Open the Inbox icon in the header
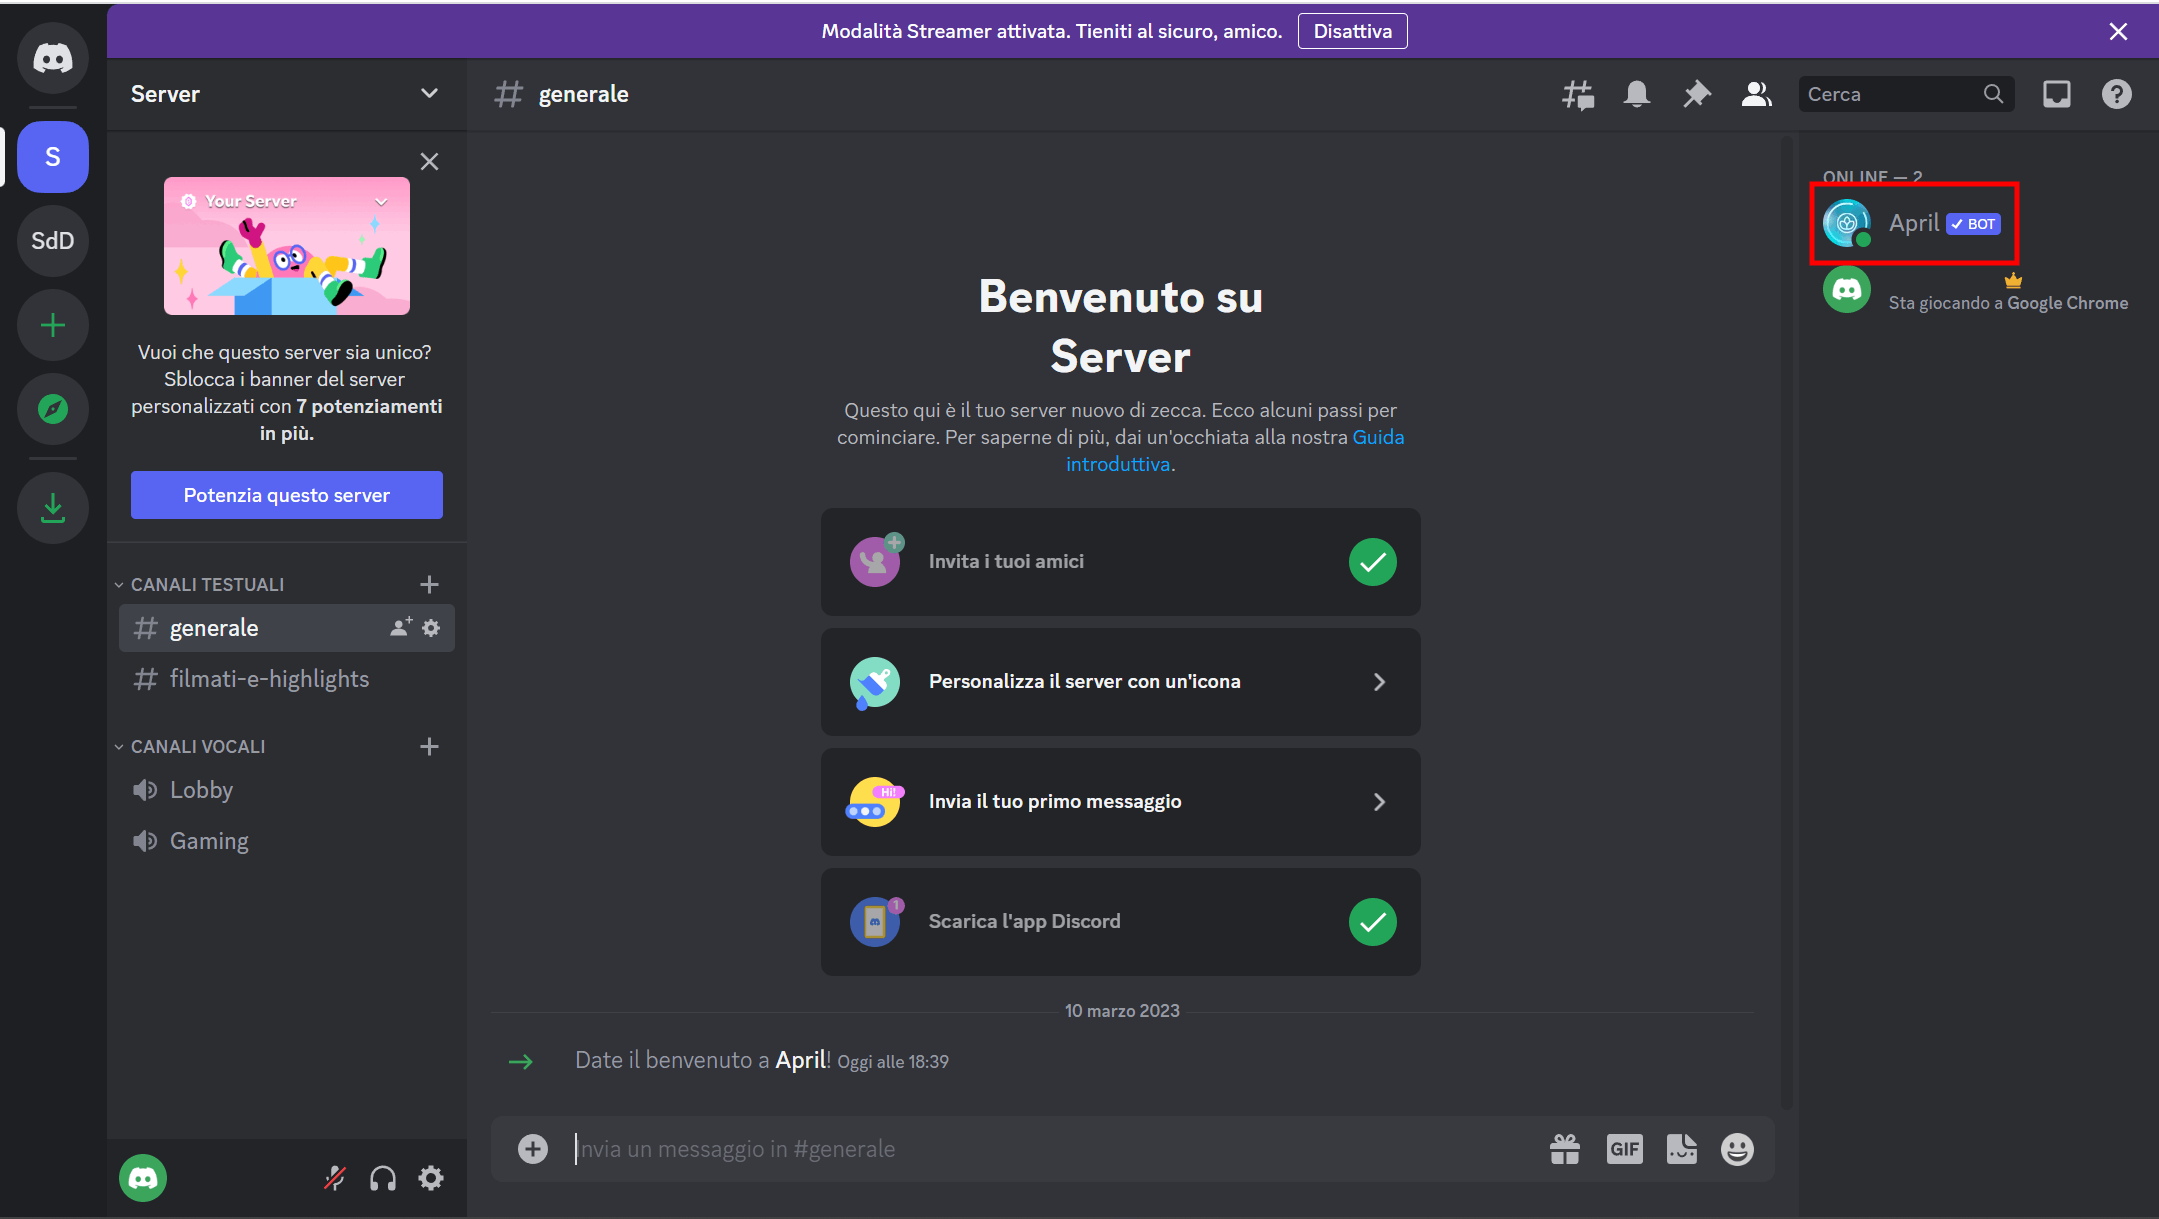2159x1219 pixels. [x=2056, y=94]
